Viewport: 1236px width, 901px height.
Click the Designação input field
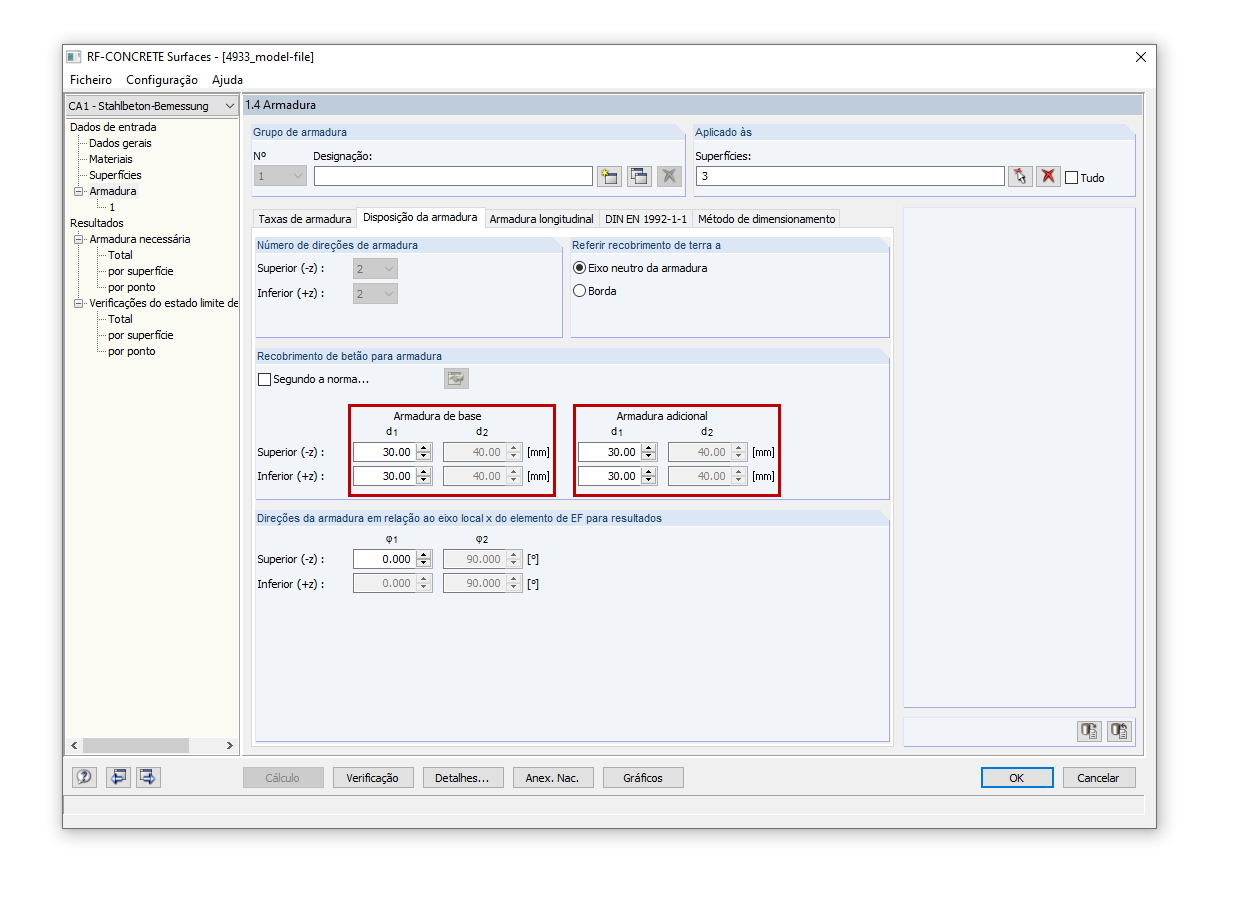click(x=453, y=176)
